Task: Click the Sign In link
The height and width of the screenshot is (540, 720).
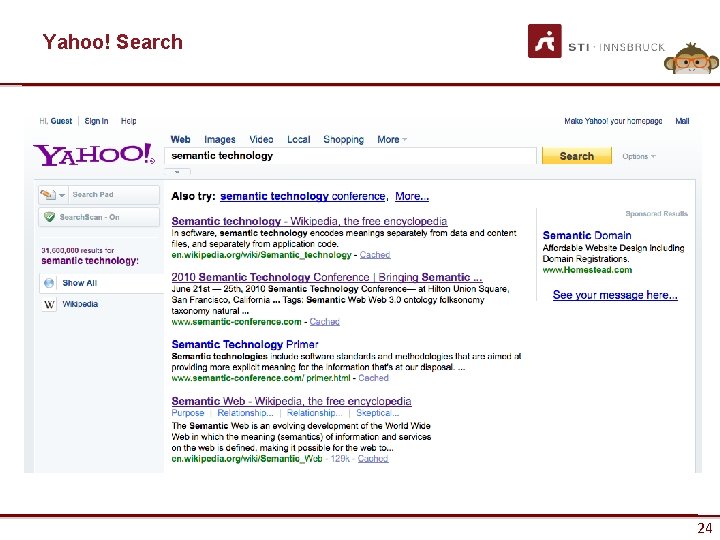Action: click(x=96, y=121)
